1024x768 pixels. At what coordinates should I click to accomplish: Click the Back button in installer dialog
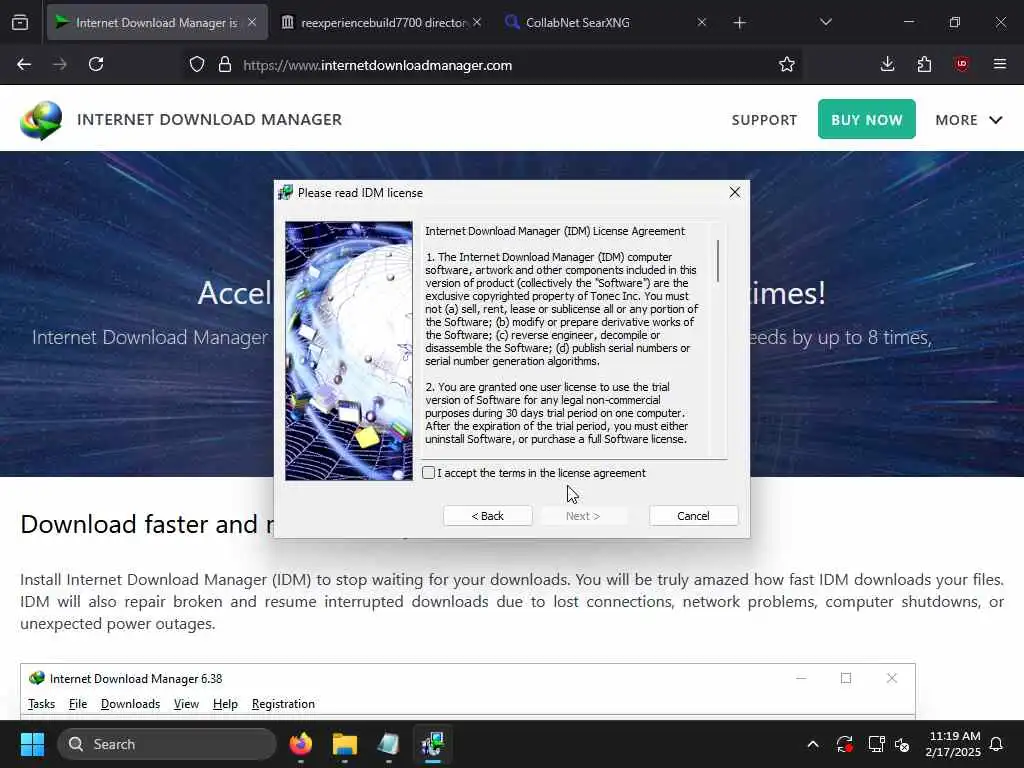point(488,516)
